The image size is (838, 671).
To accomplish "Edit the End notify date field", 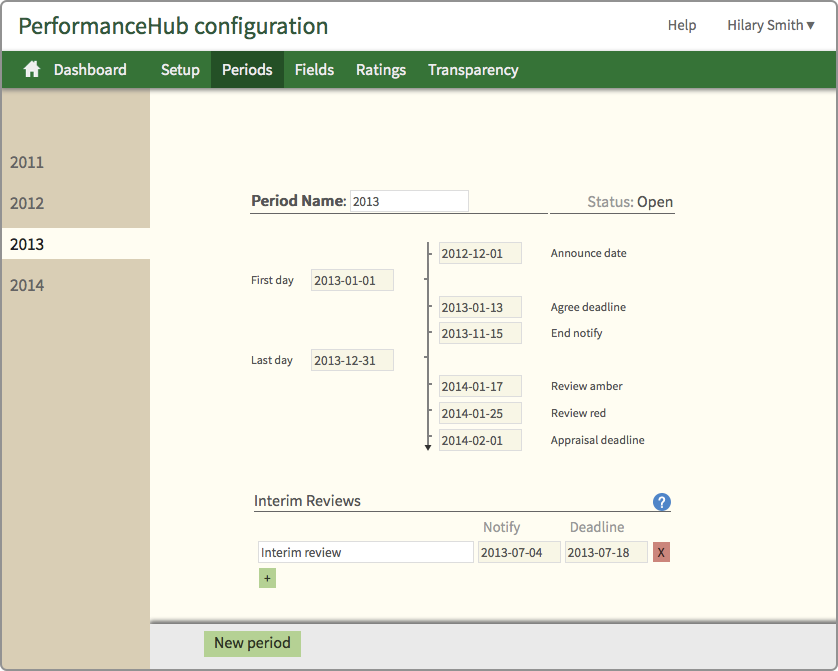I will [x=480, y=333].
